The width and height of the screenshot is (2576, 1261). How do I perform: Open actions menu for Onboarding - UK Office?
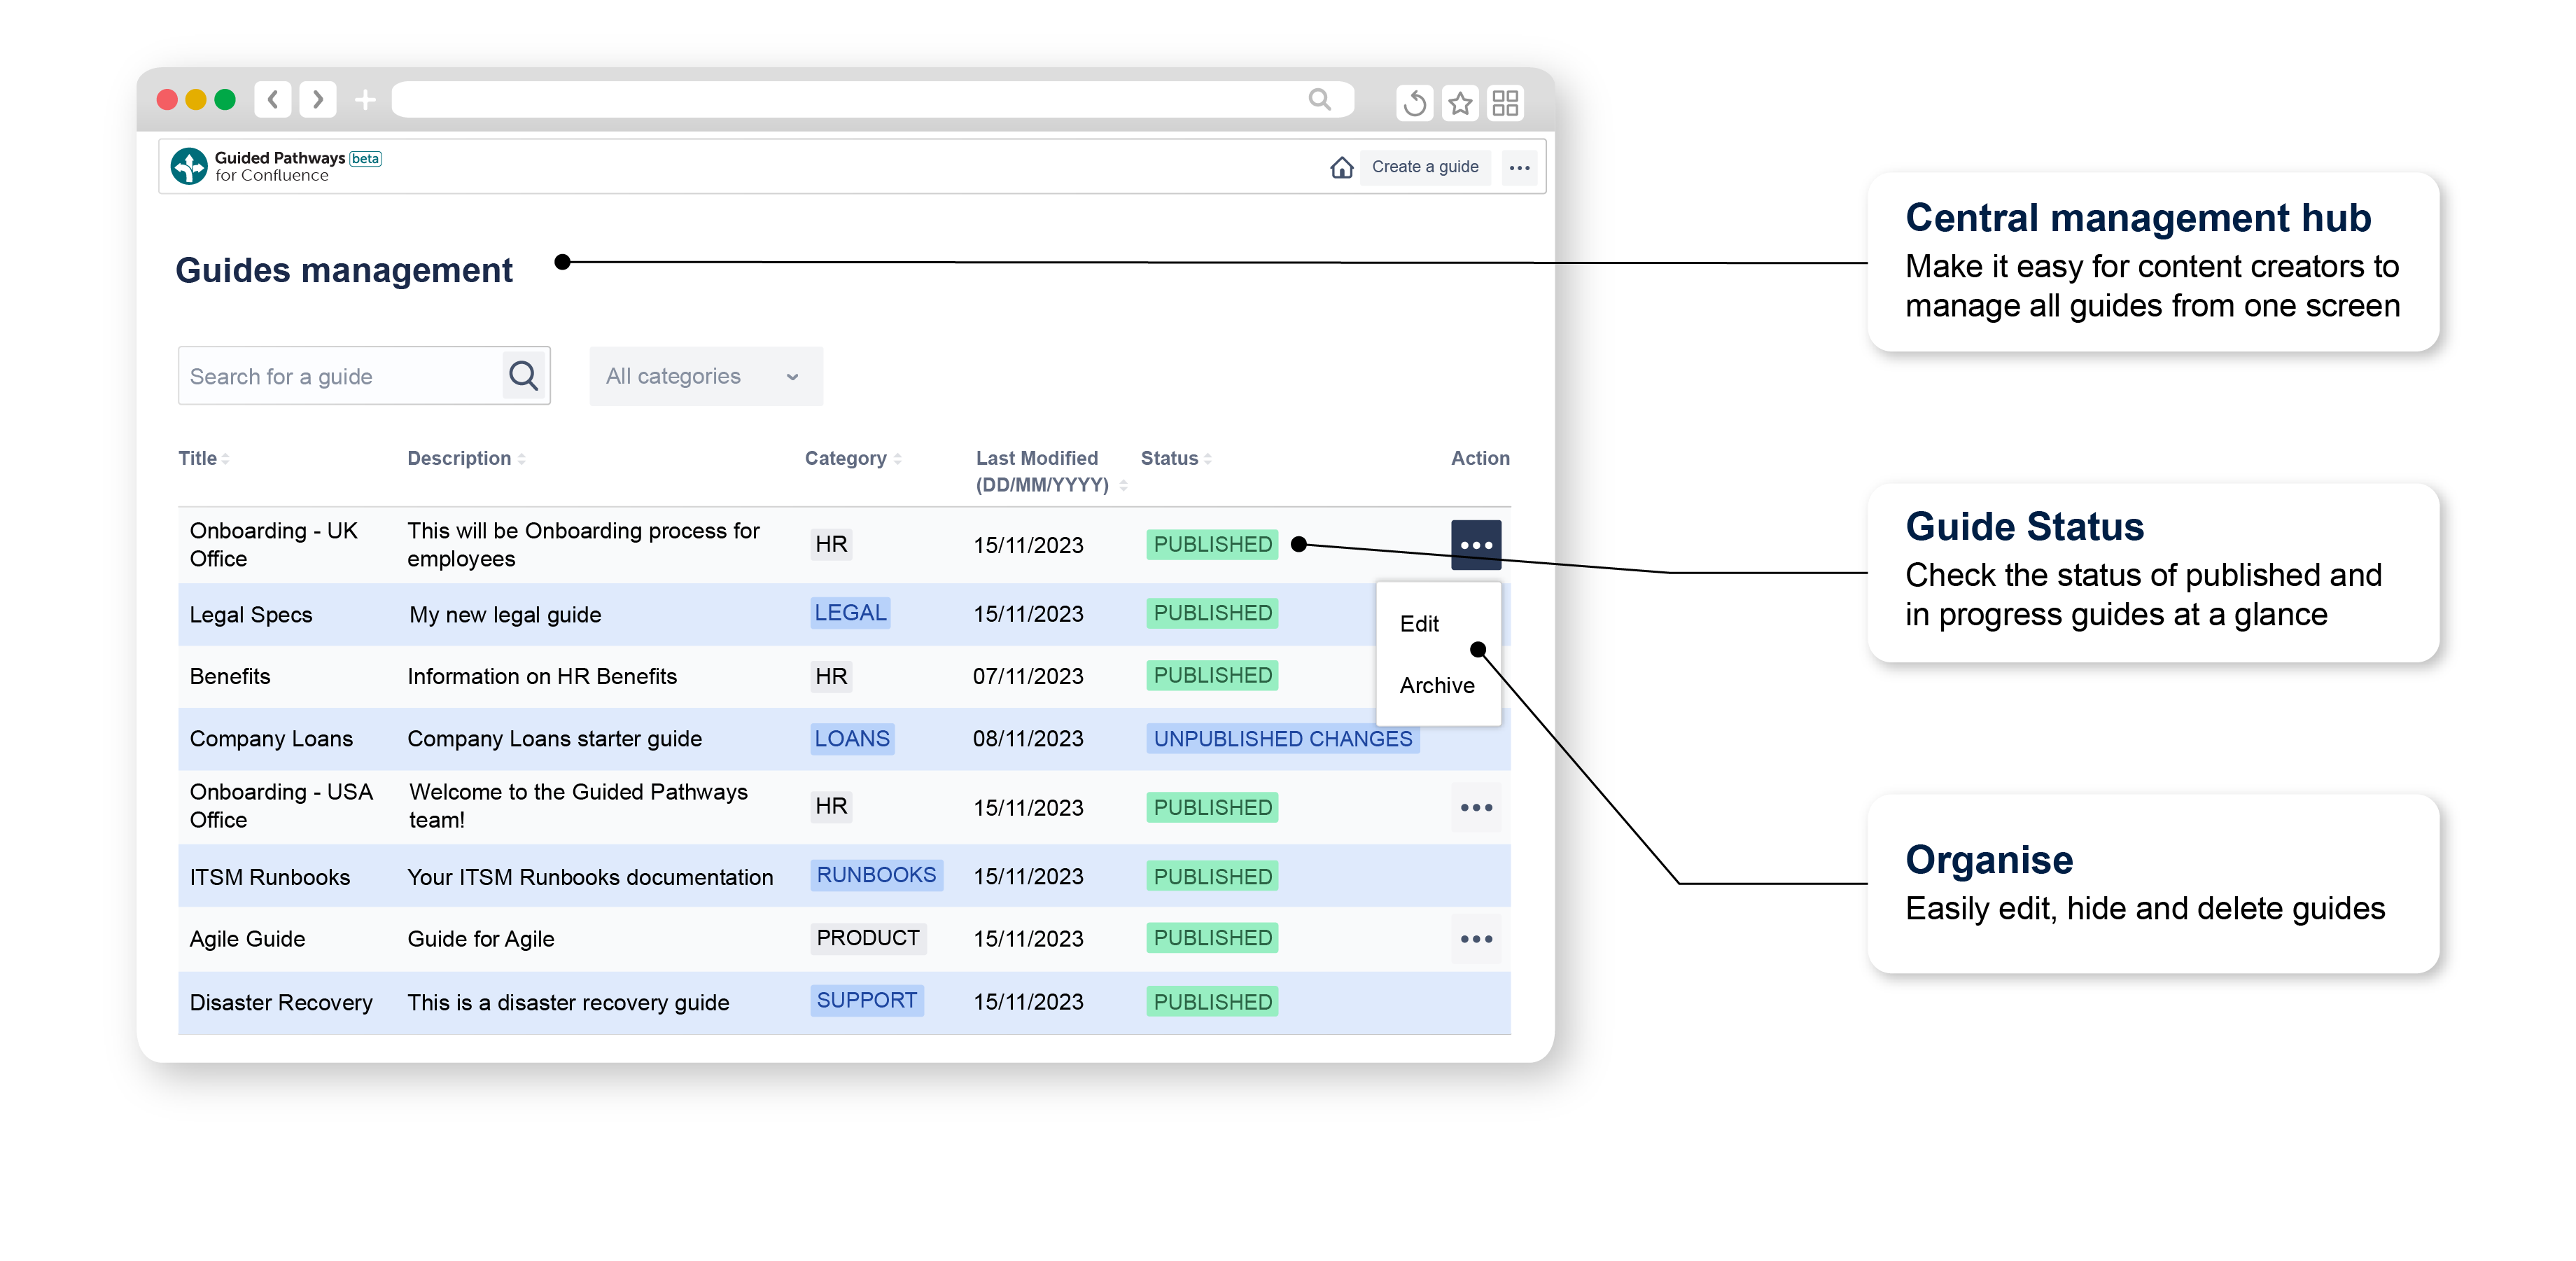pos(1476,545)
